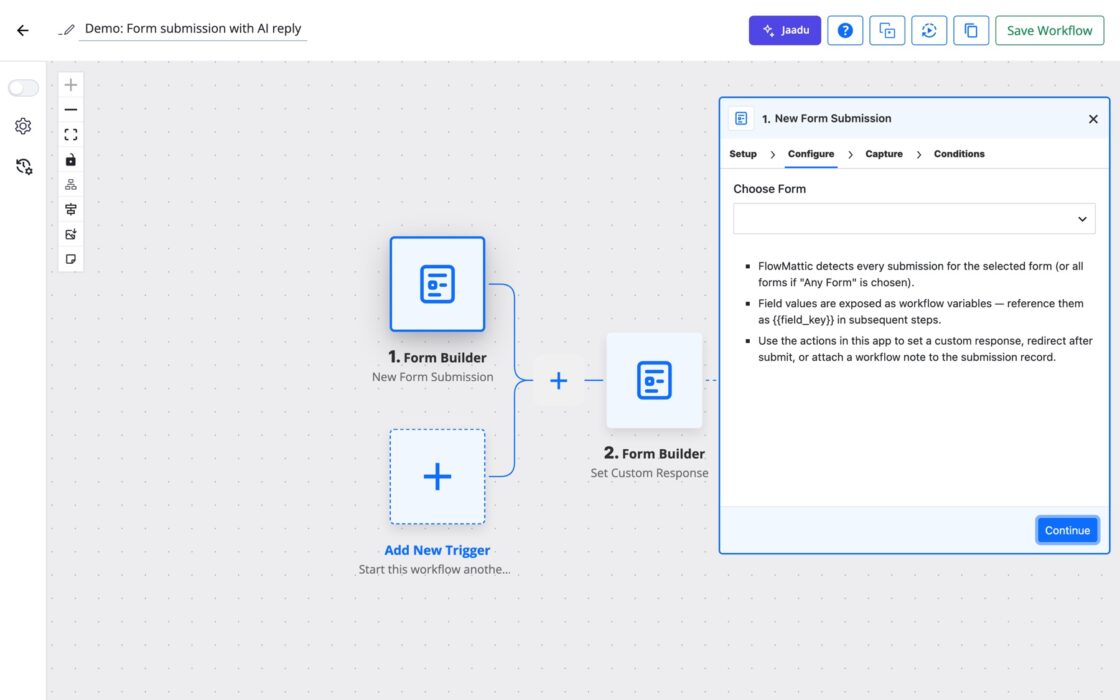Click the Continue button
Viewport: 1120px width, 700px height.
click(x=1067, y=530)
